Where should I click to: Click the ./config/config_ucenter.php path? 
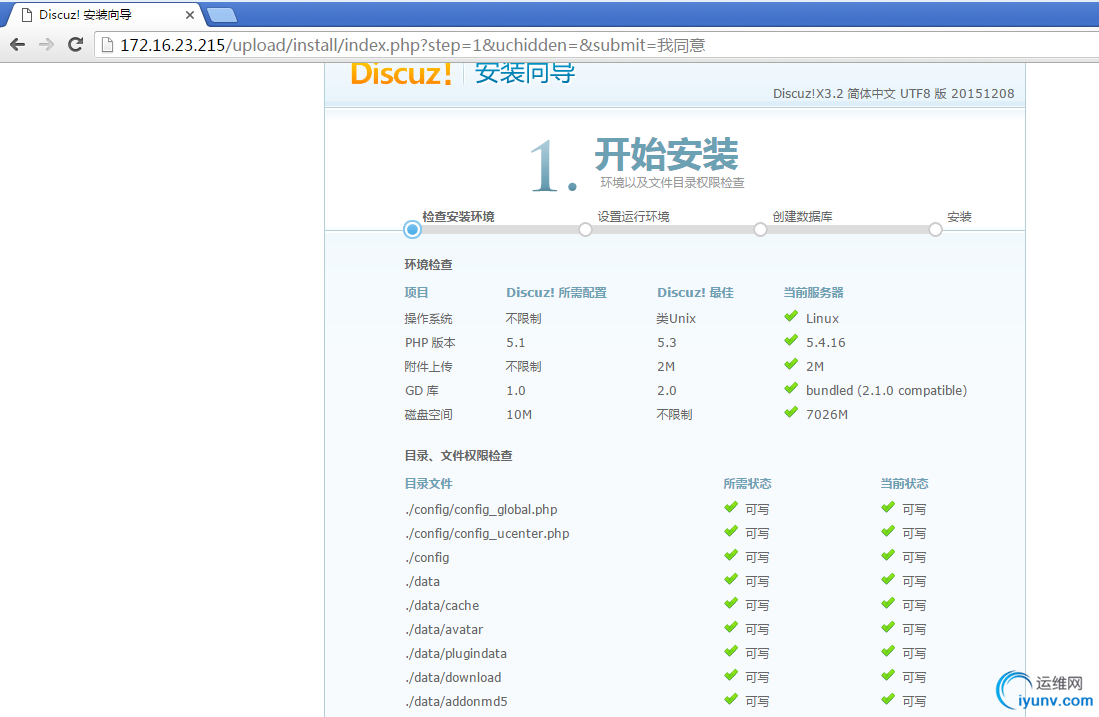point(487,533)
